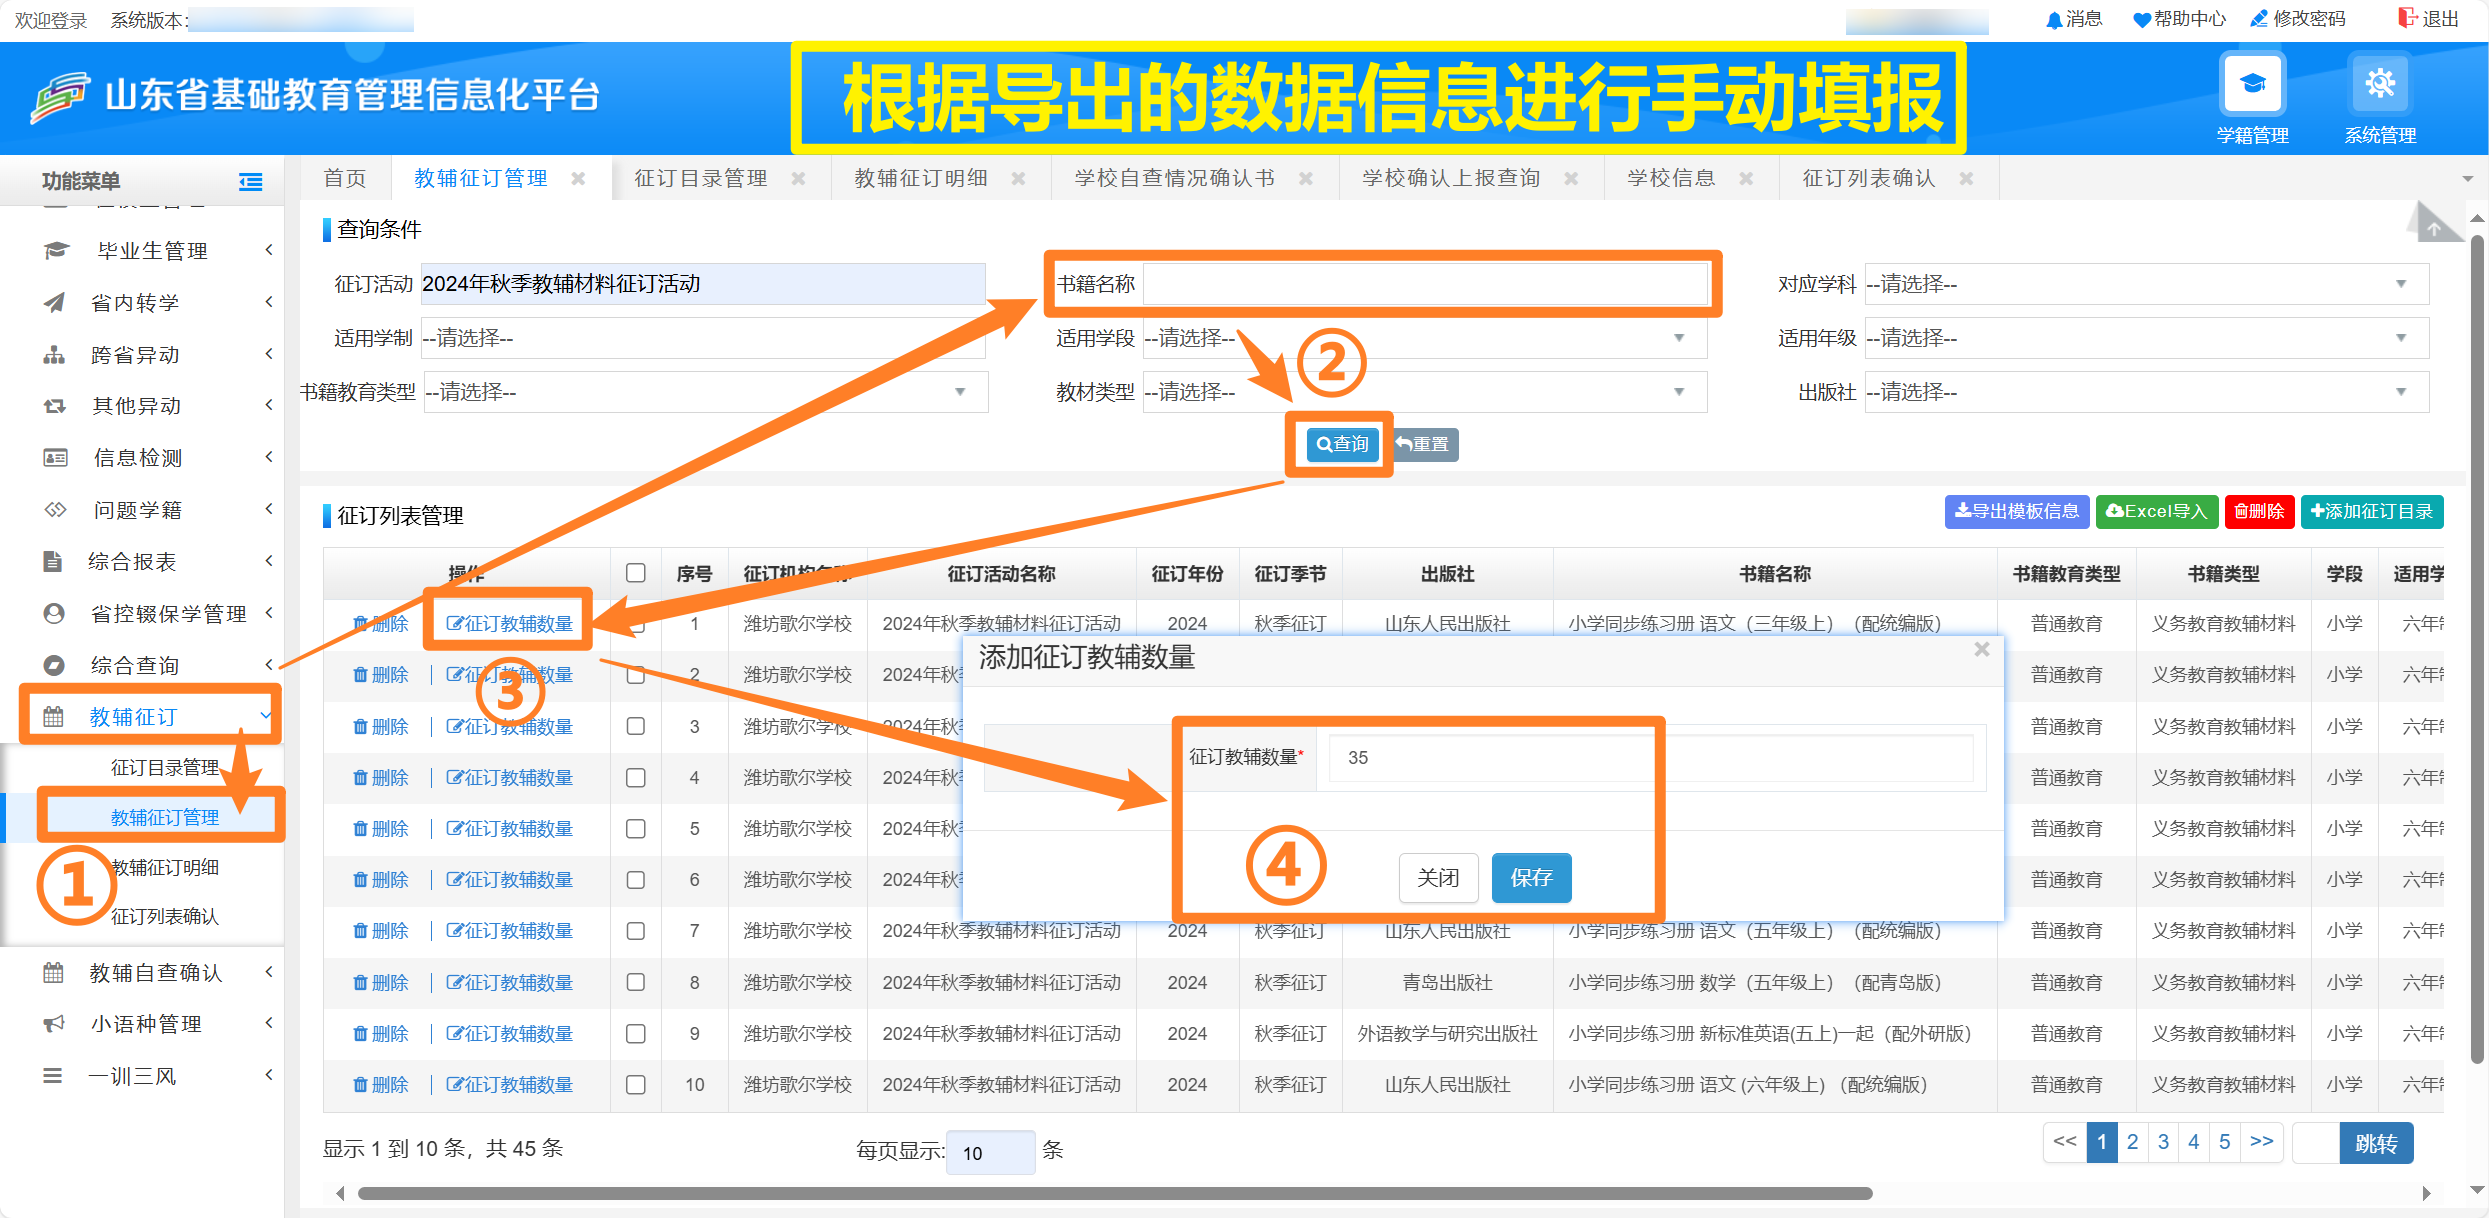
Task: Collapse the 教辅征订 menu section
Action: pos(142,717)
